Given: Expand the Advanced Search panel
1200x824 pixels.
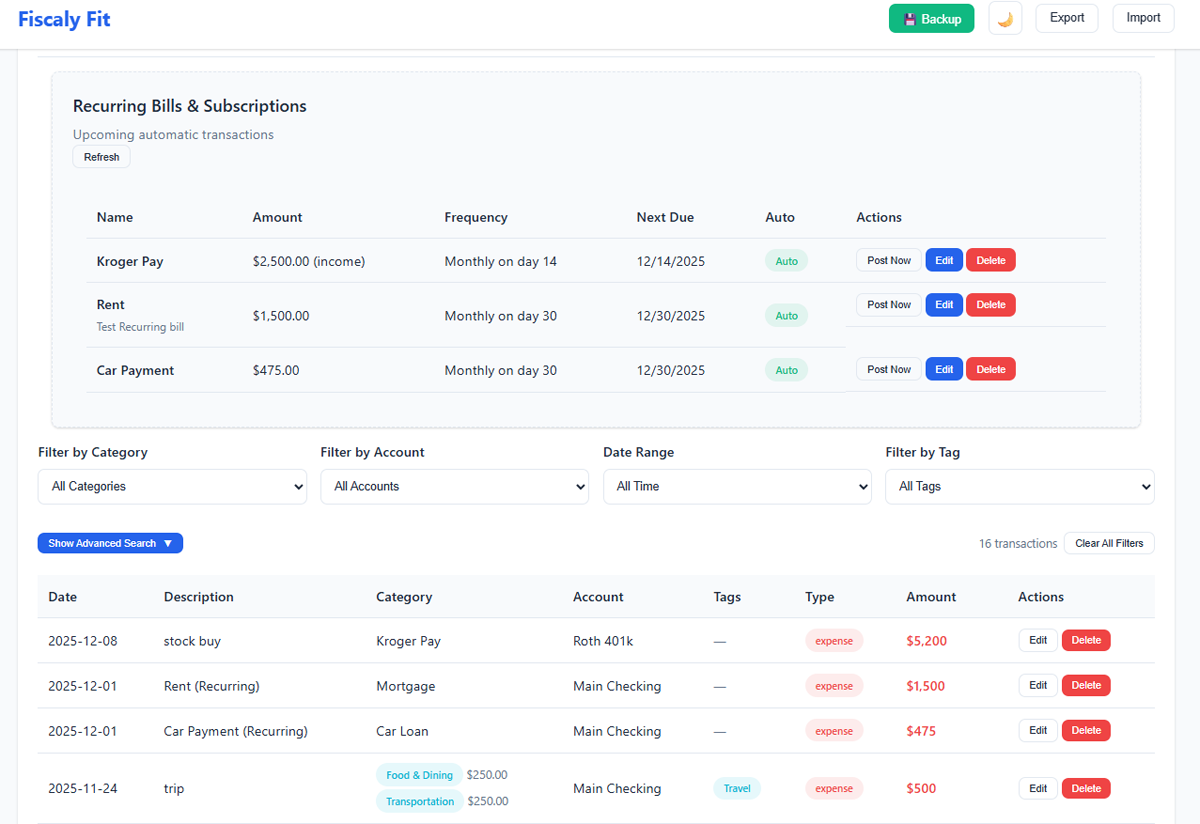Looking at the screenshot, I should pos(110,542).
